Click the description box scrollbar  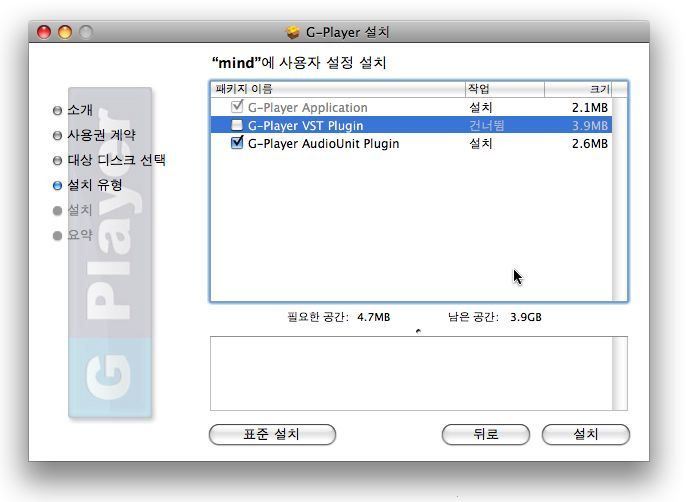[619, 373]
